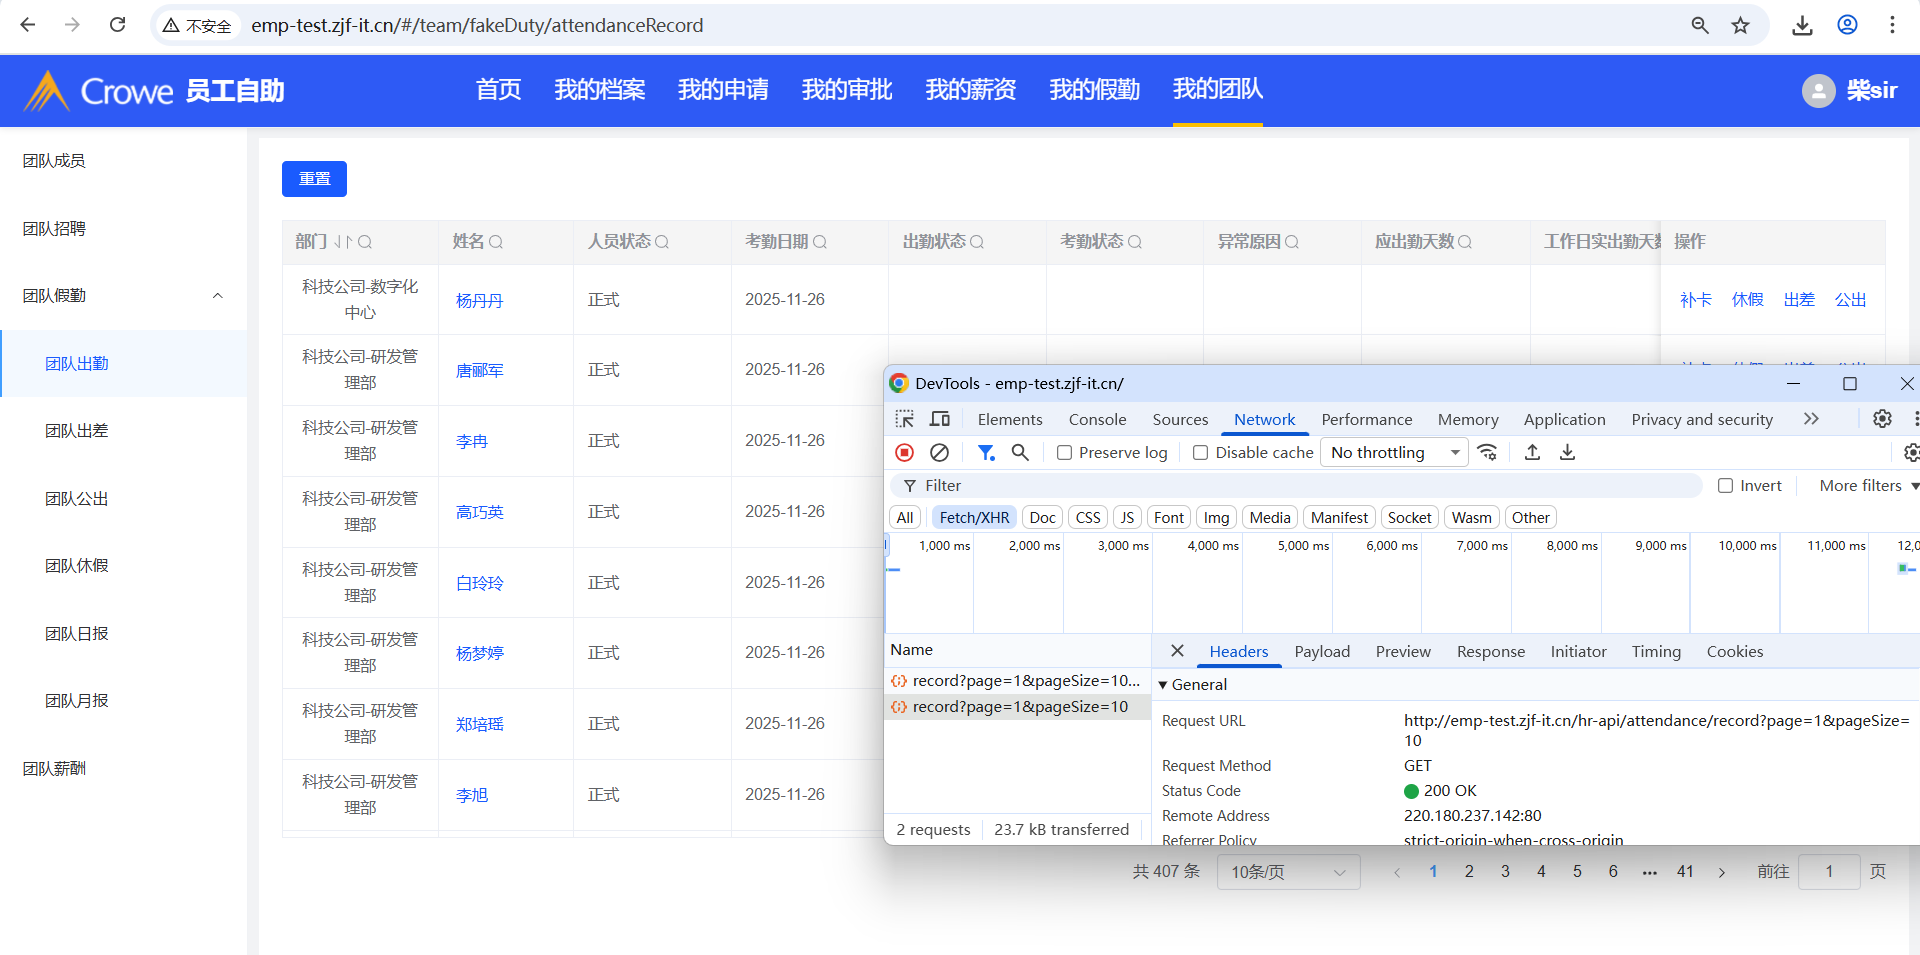Tick the Invert filter checkbox
The image size is (1920, 955).
coord(1725,486)
